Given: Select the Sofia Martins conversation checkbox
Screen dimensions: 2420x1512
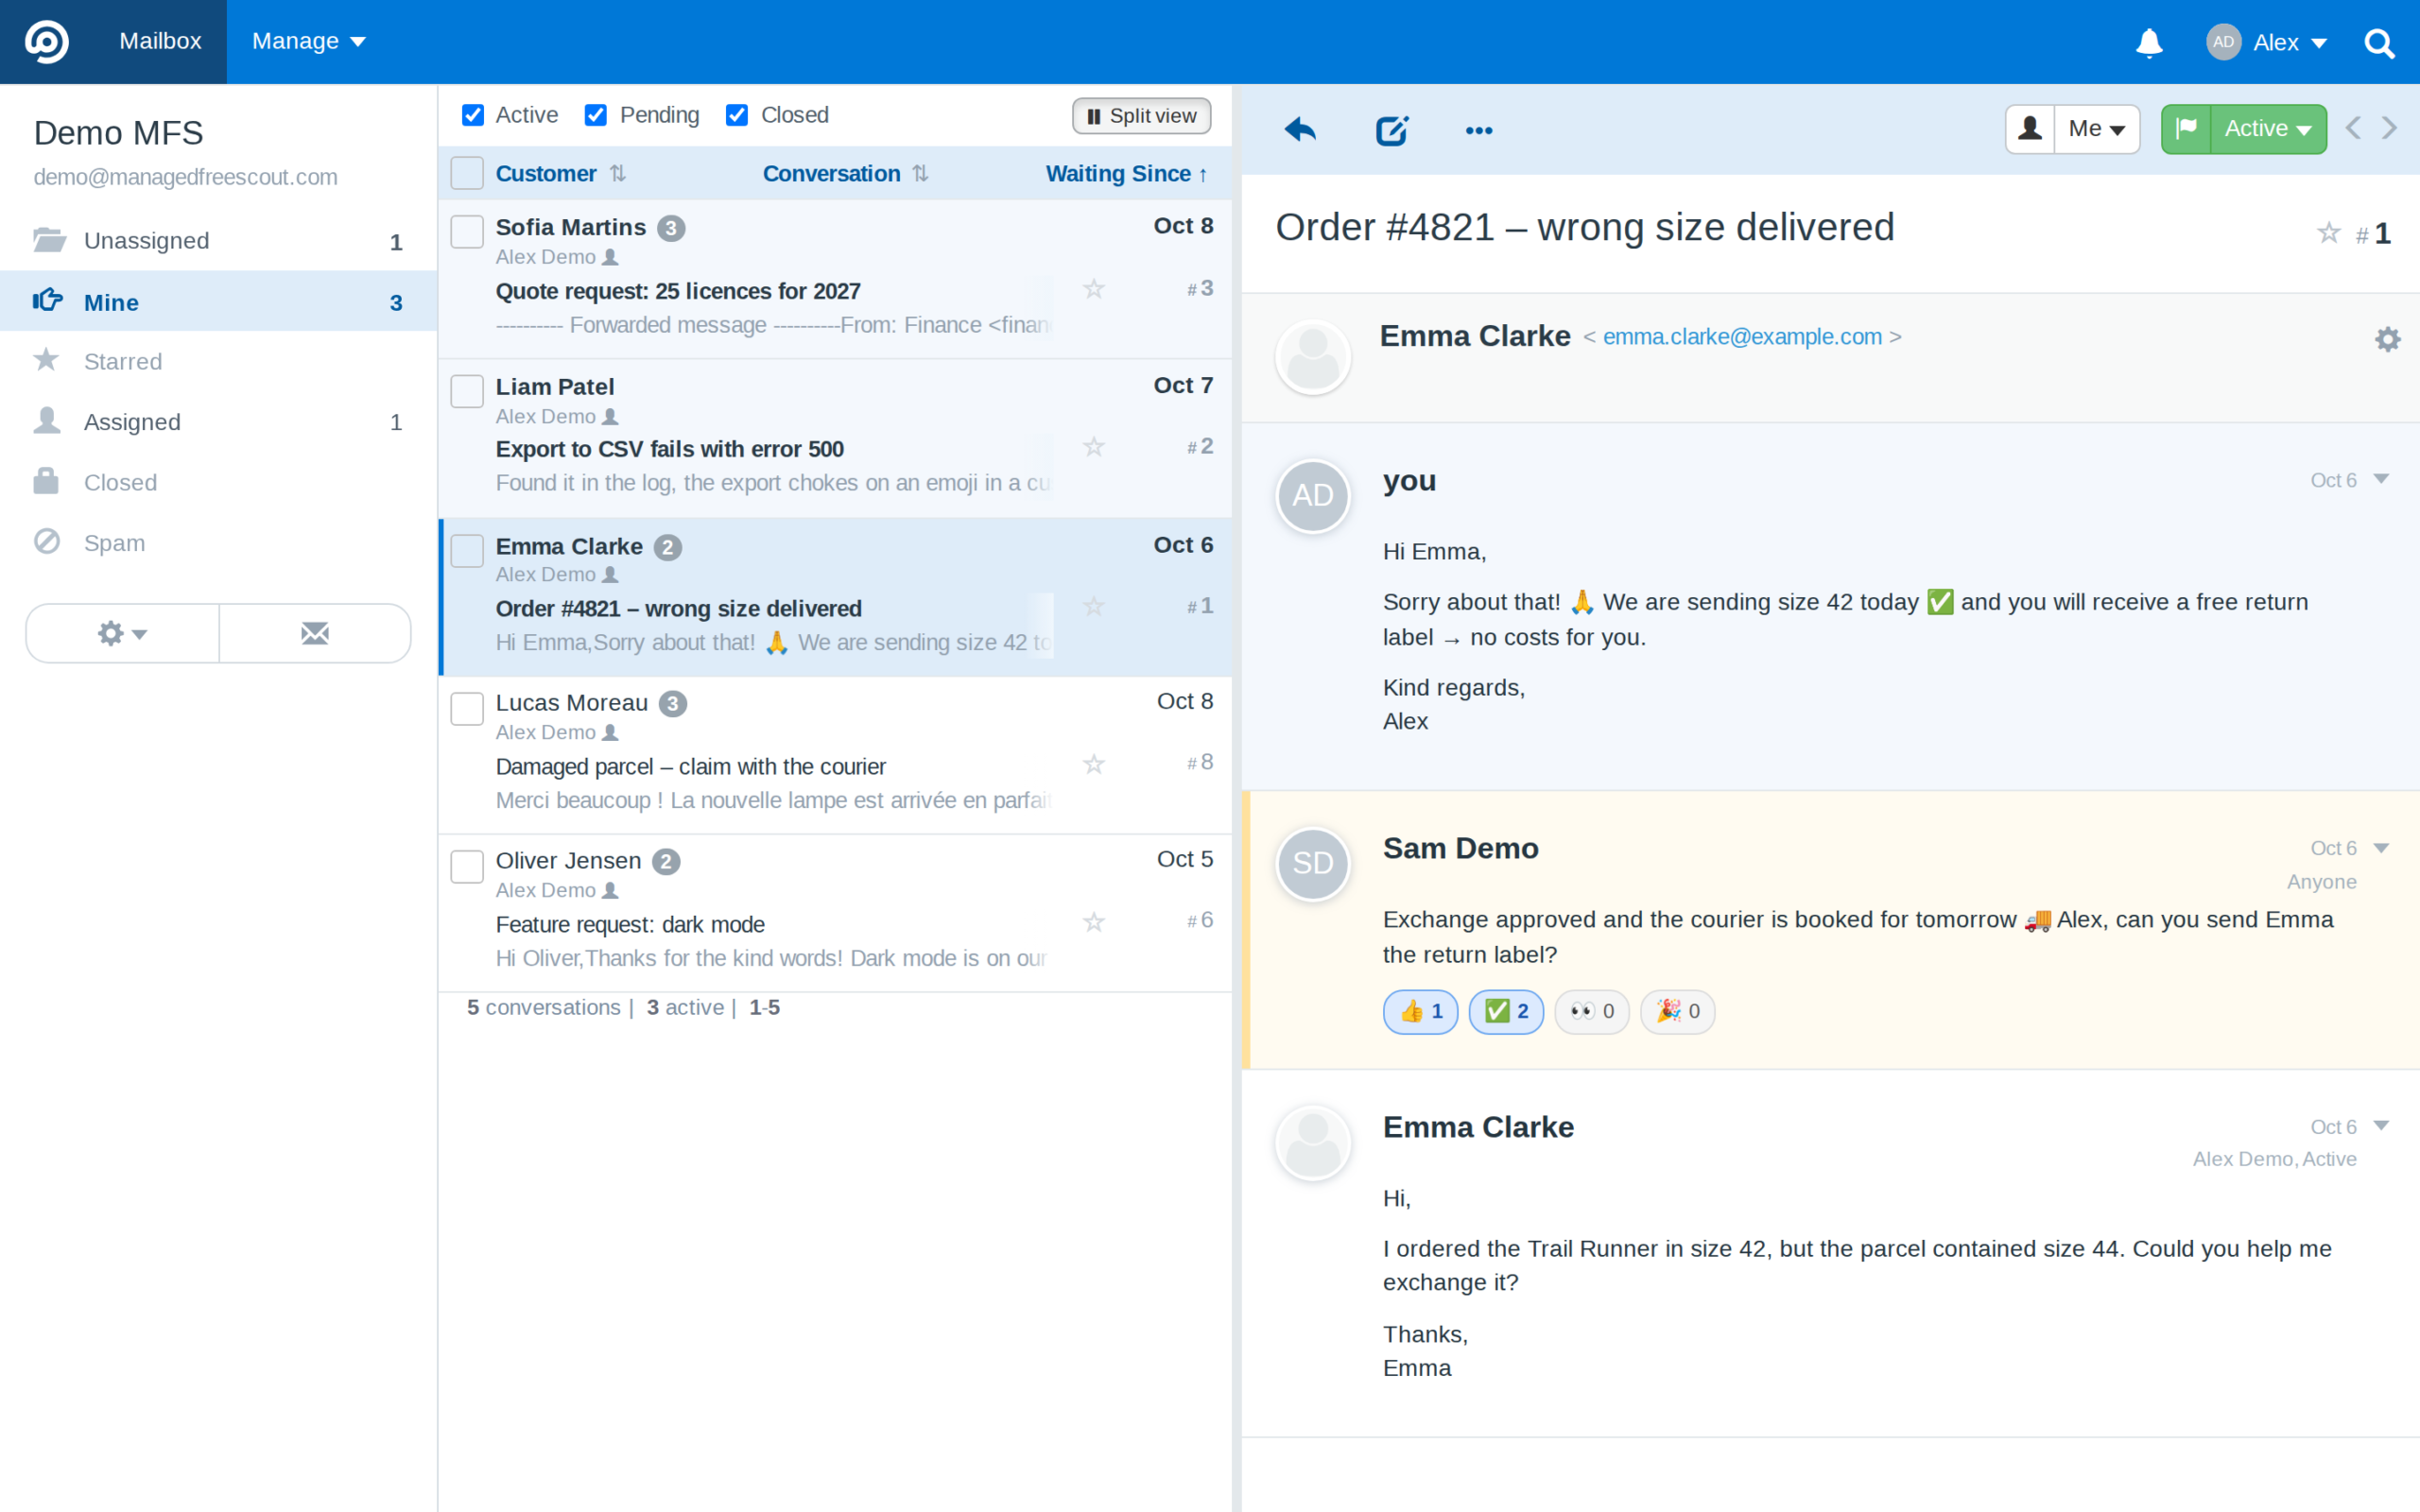Looking at the screenshot, I should 467,231.
